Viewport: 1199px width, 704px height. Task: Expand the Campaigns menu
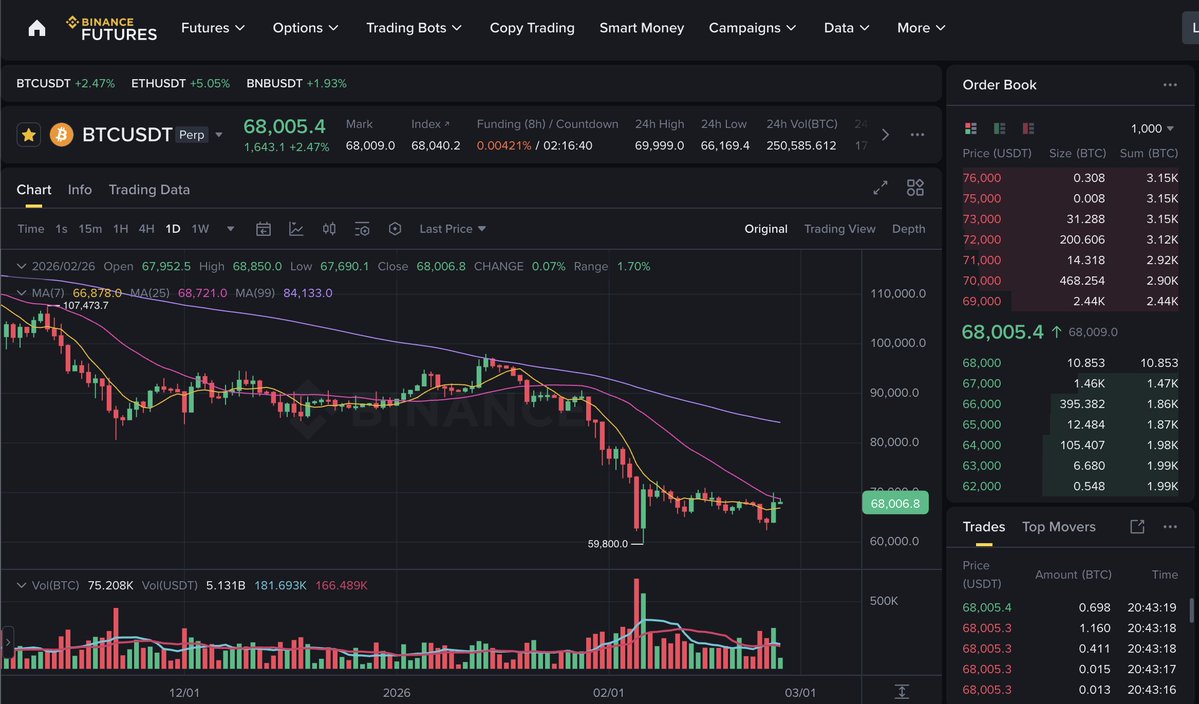[x=752, y=28]
